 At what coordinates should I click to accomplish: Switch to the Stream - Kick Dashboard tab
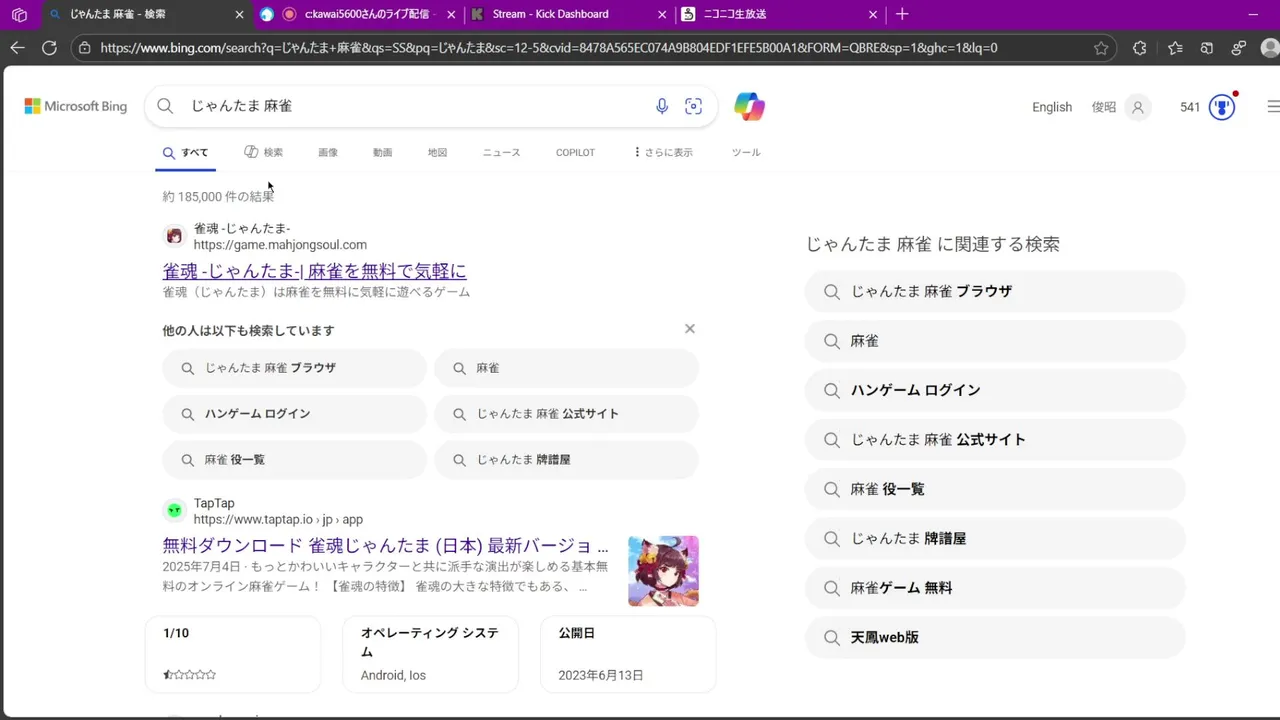[568, 15]
